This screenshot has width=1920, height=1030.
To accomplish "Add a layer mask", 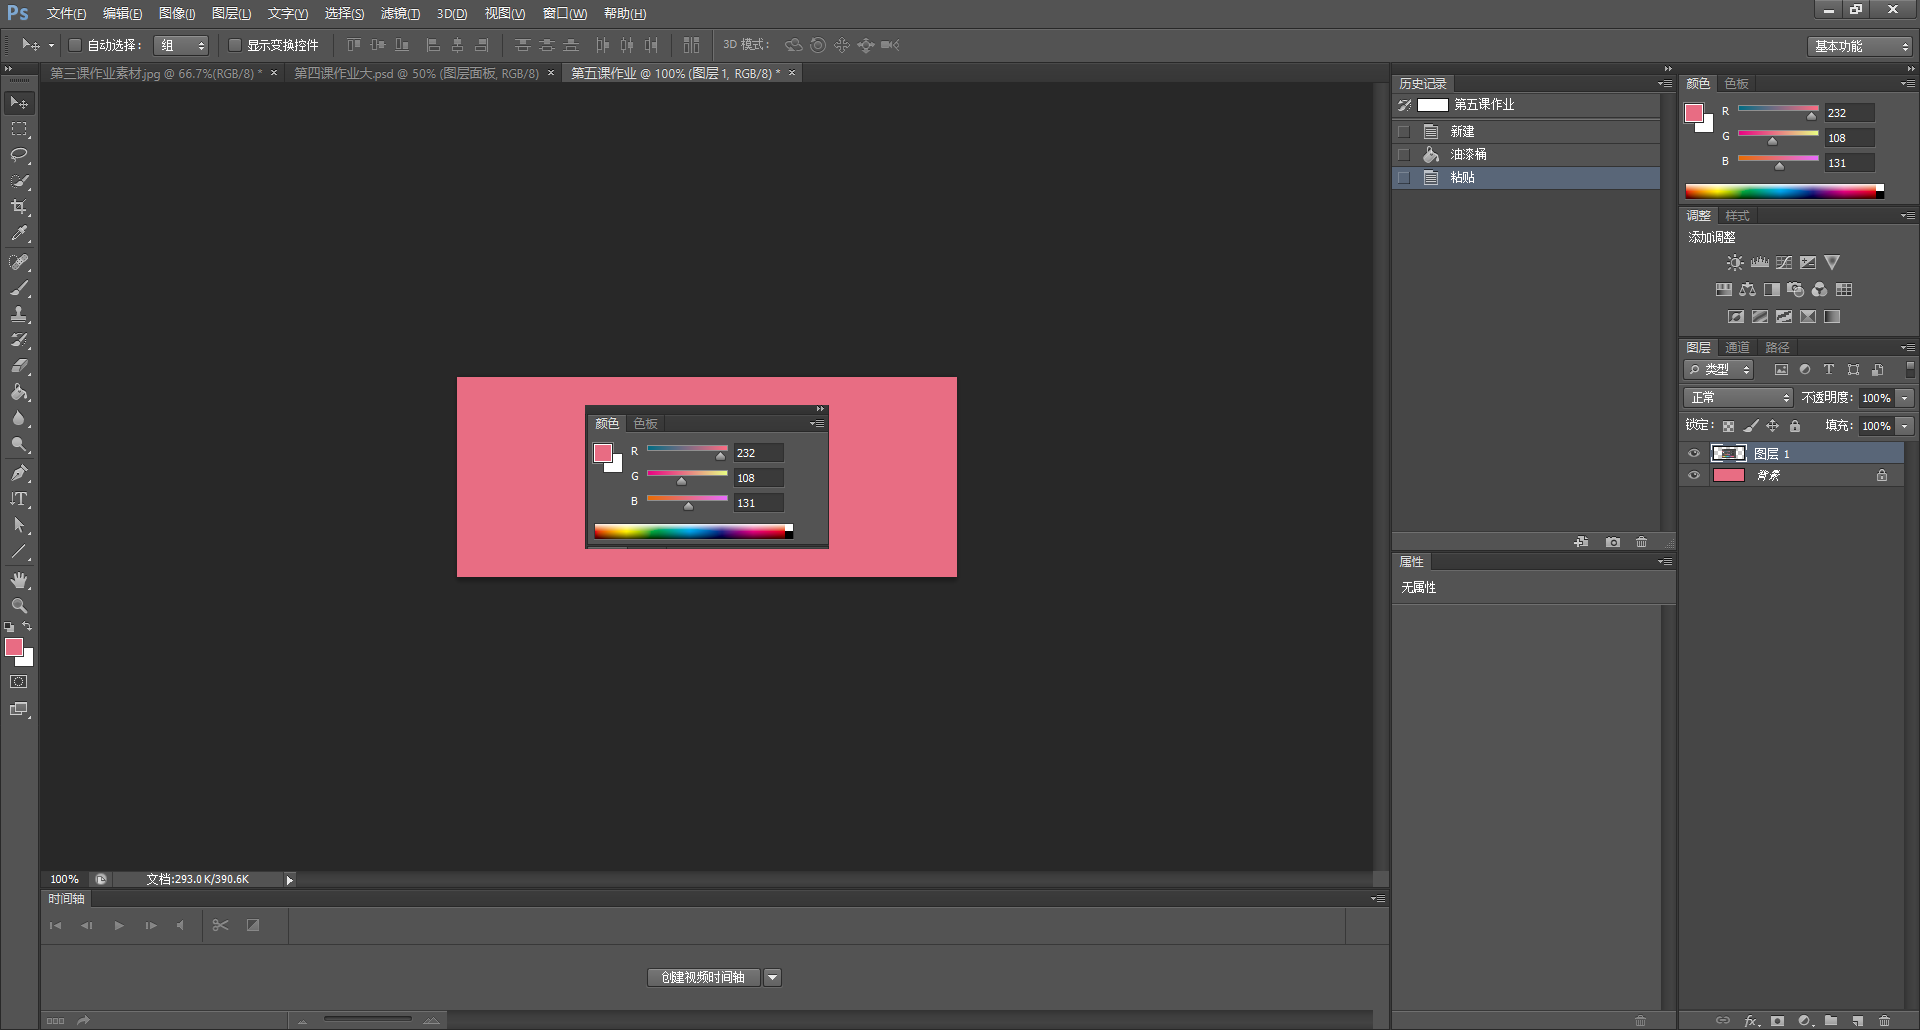I will click(x=1777, y=1021).
